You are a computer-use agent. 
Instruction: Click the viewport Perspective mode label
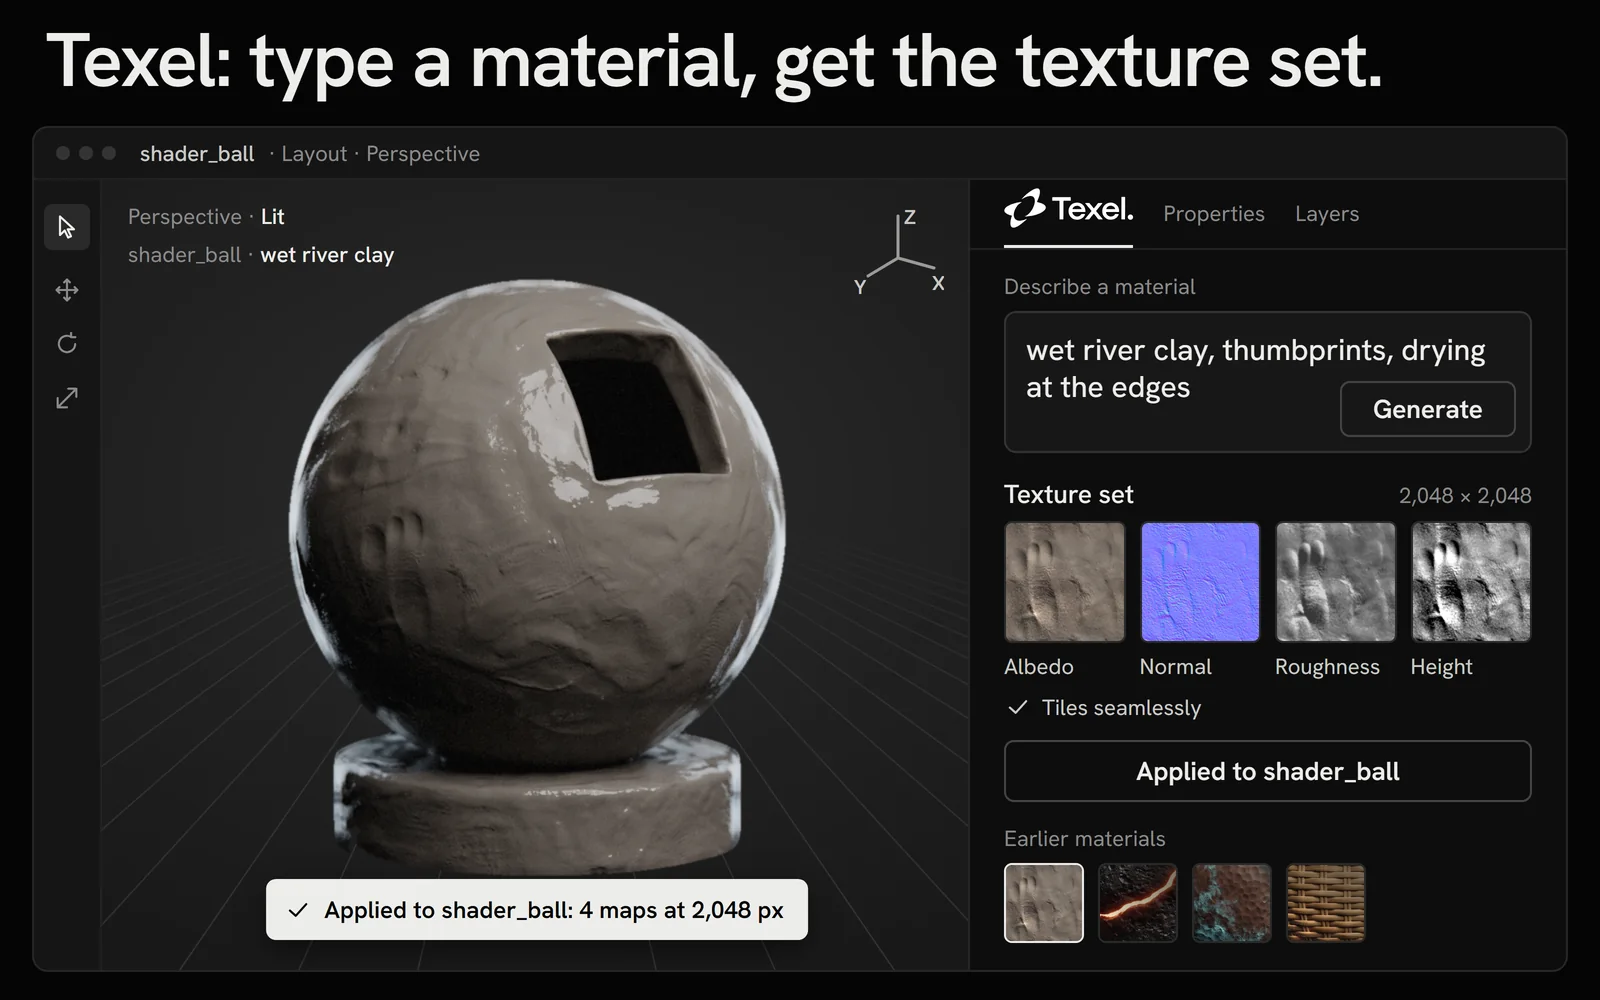185,217
